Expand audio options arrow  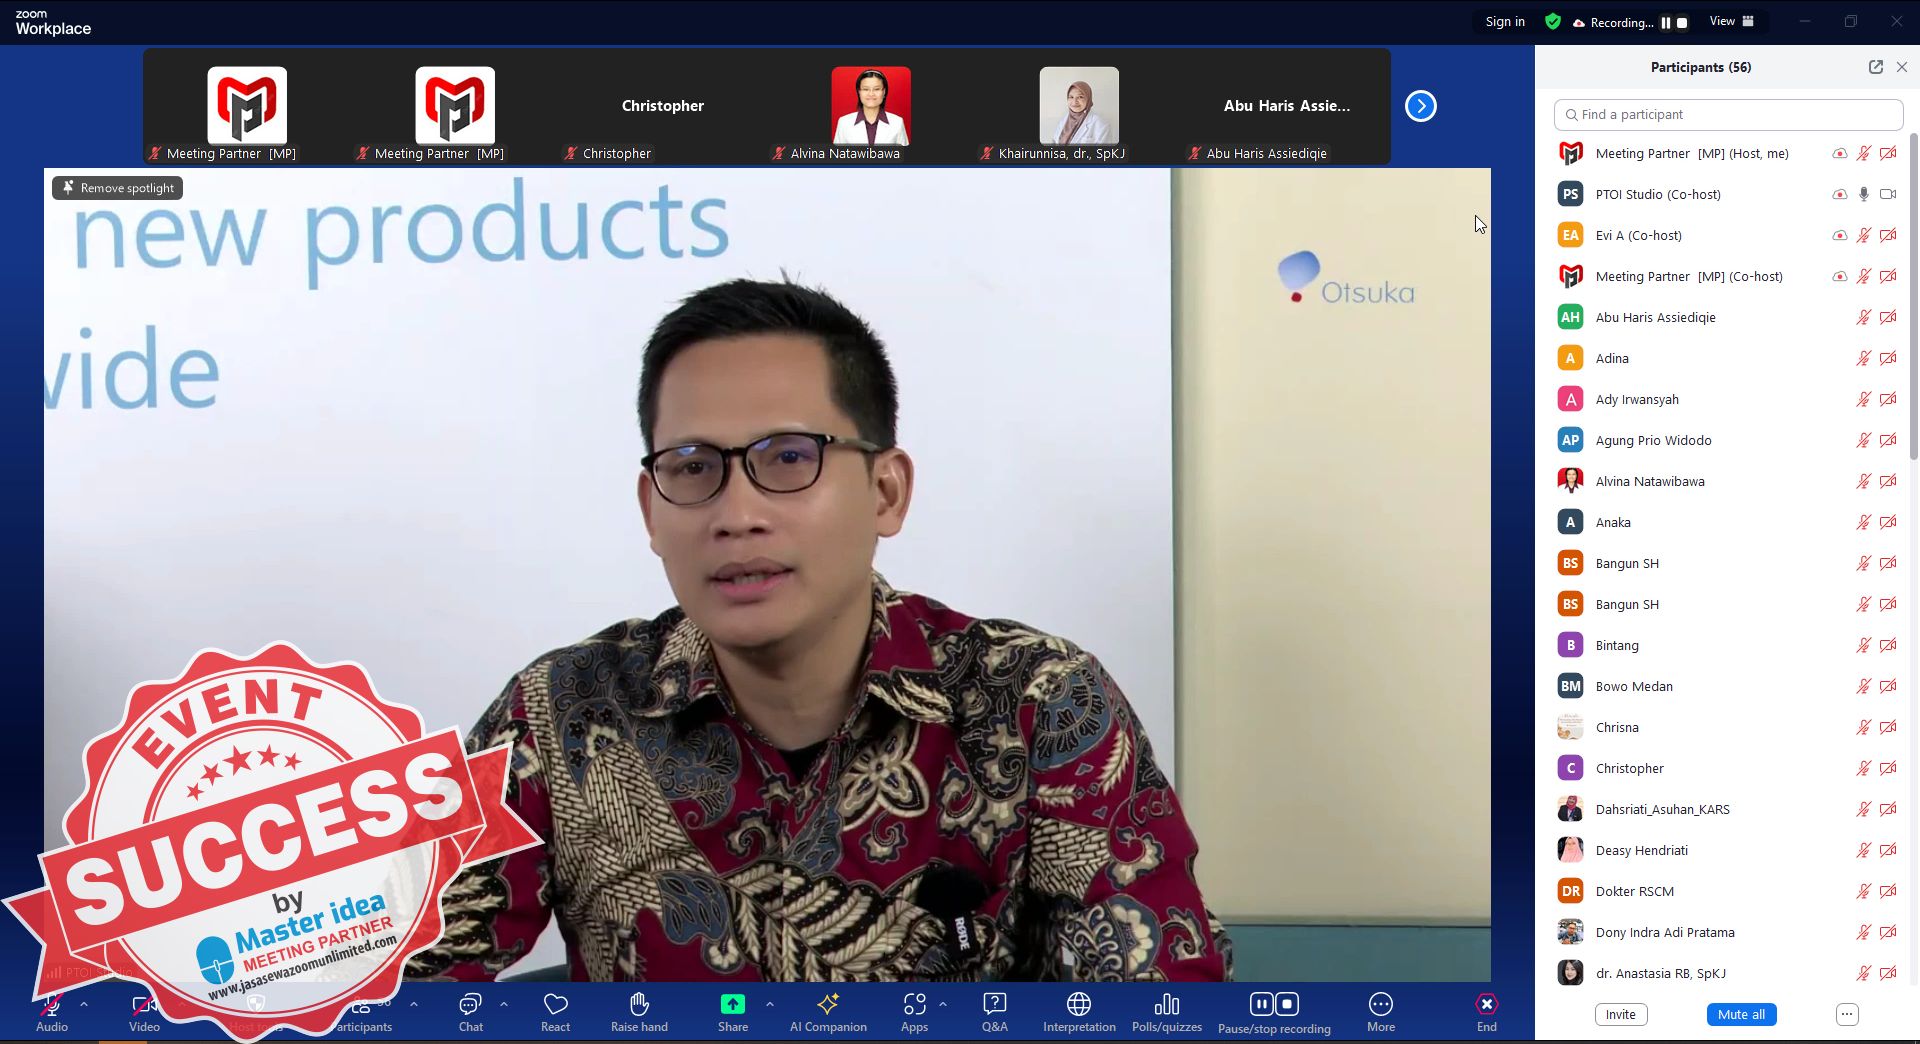84,1003
